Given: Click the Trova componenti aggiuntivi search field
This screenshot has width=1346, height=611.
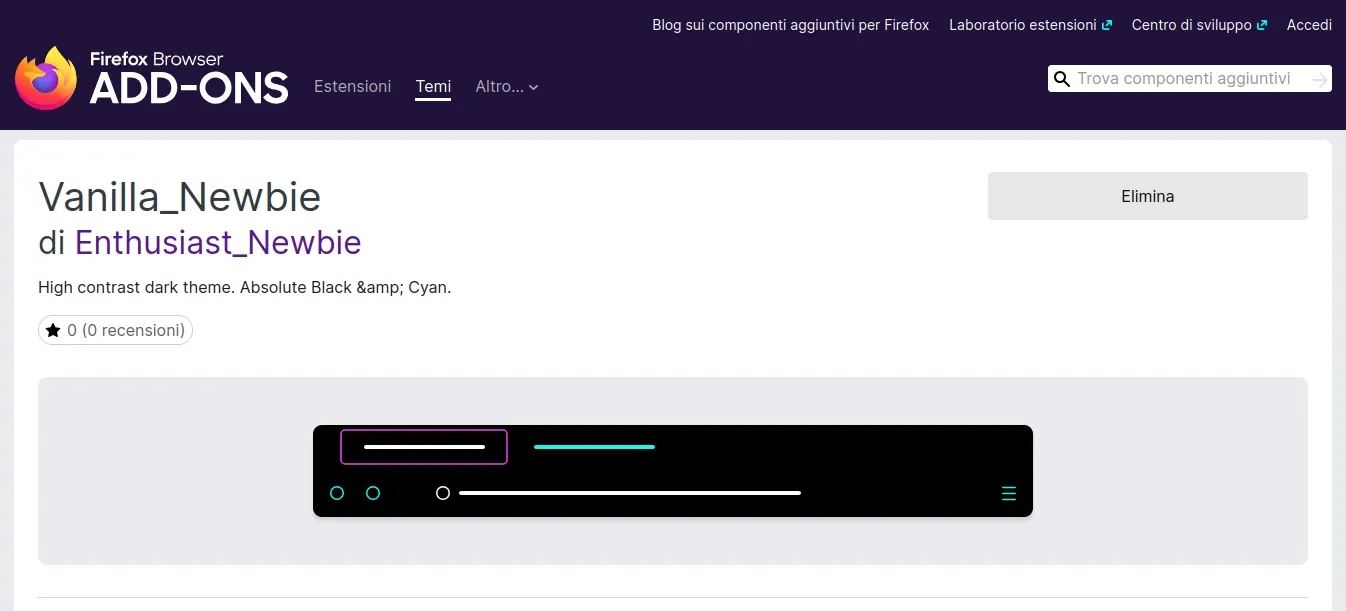Looking at the screenshot, I should pos(1180,78).
